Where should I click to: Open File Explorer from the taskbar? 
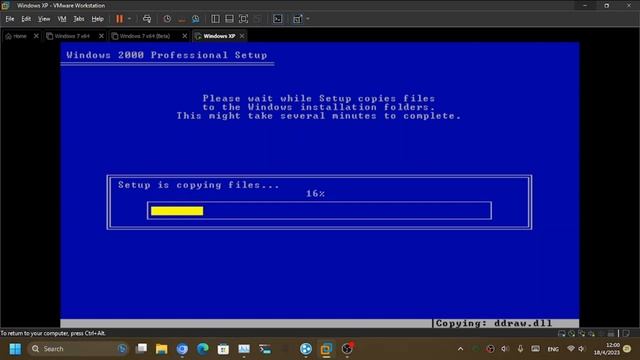[162, 349]
